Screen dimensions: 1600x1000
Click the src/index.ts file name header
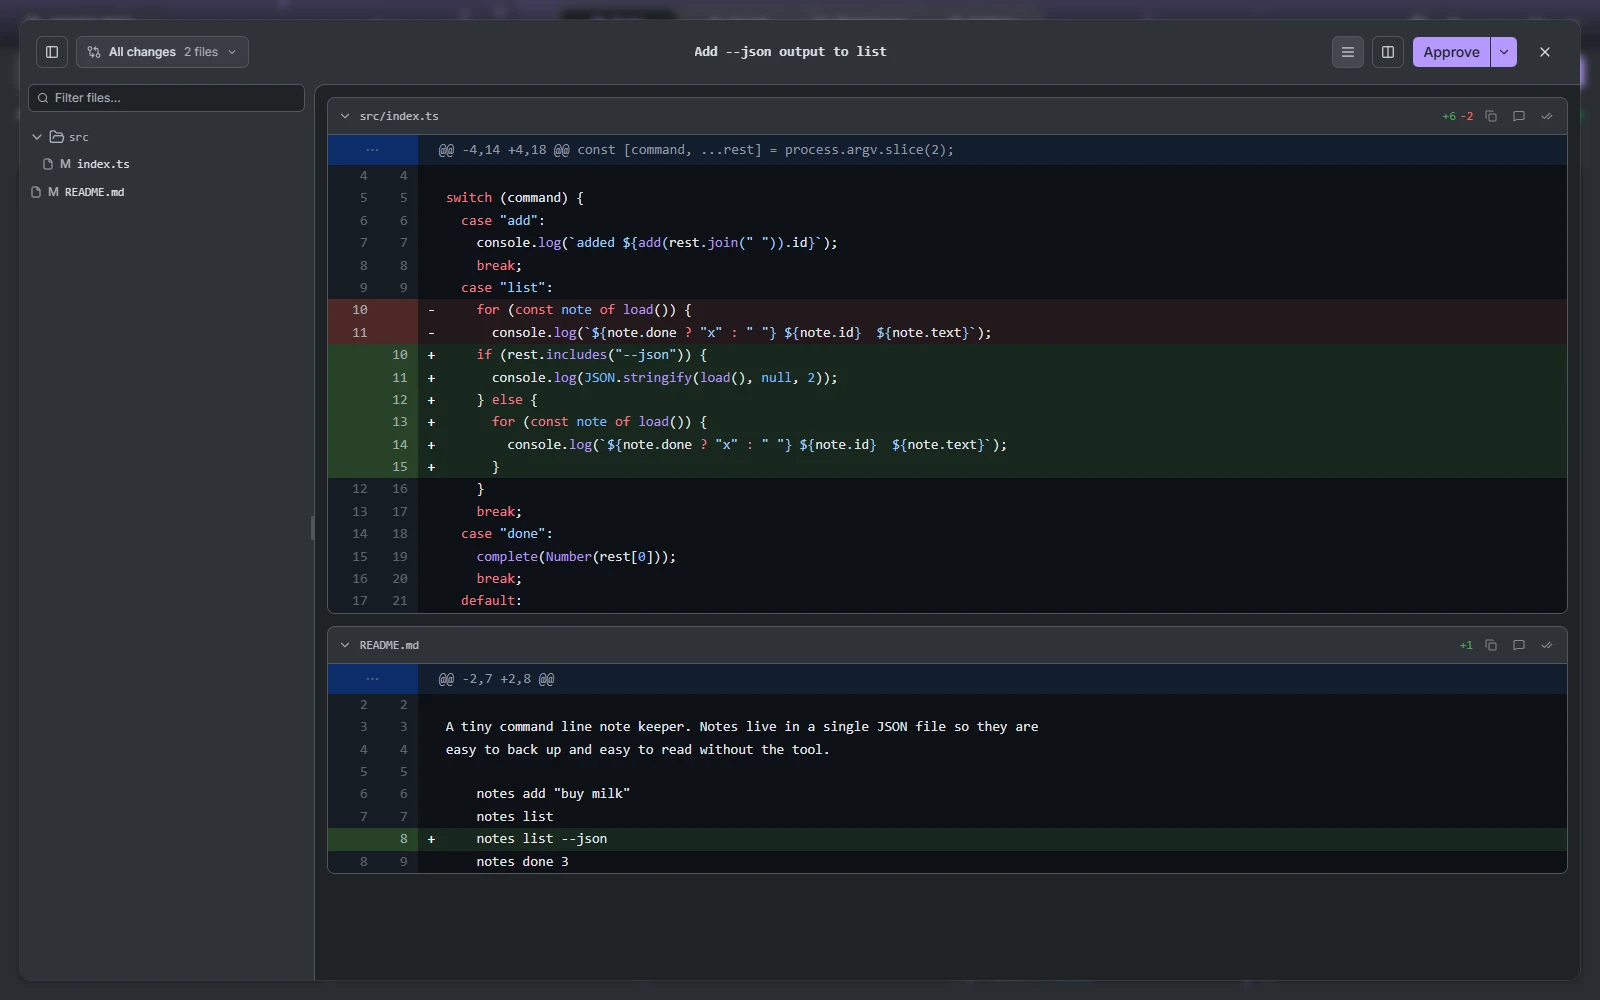tap(399, 116)
